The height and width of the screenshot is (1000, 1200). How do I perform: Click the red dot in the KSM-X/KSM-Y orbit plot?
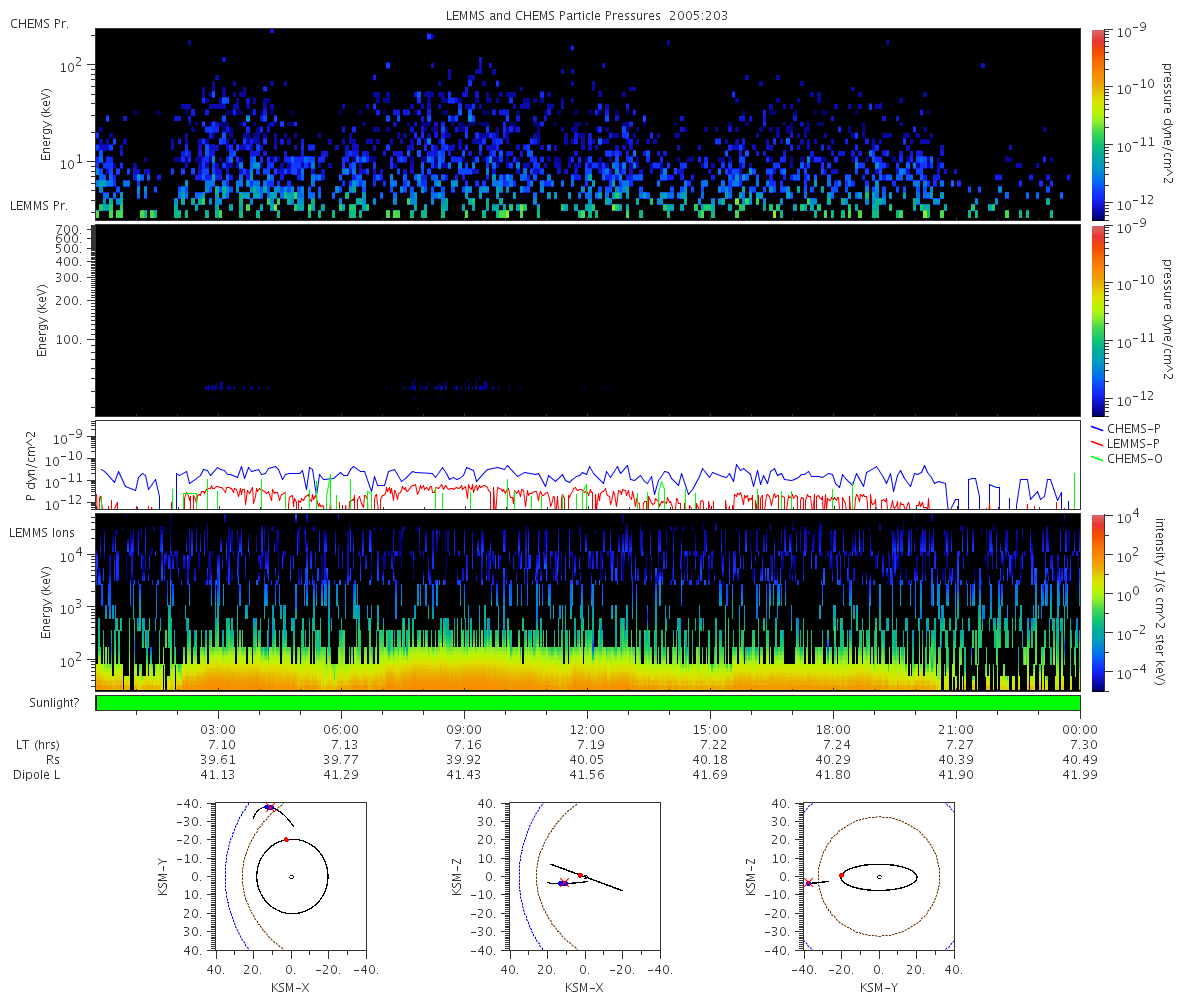coord(286,839)
